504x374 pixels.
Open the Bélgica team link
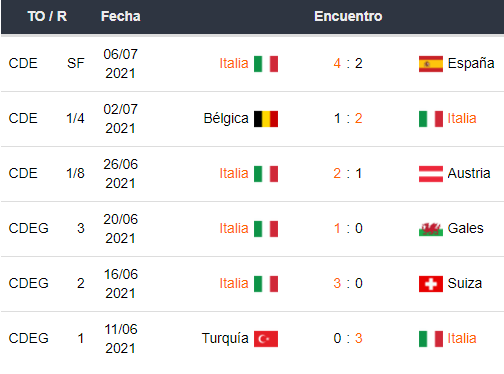tap(226, 119)
